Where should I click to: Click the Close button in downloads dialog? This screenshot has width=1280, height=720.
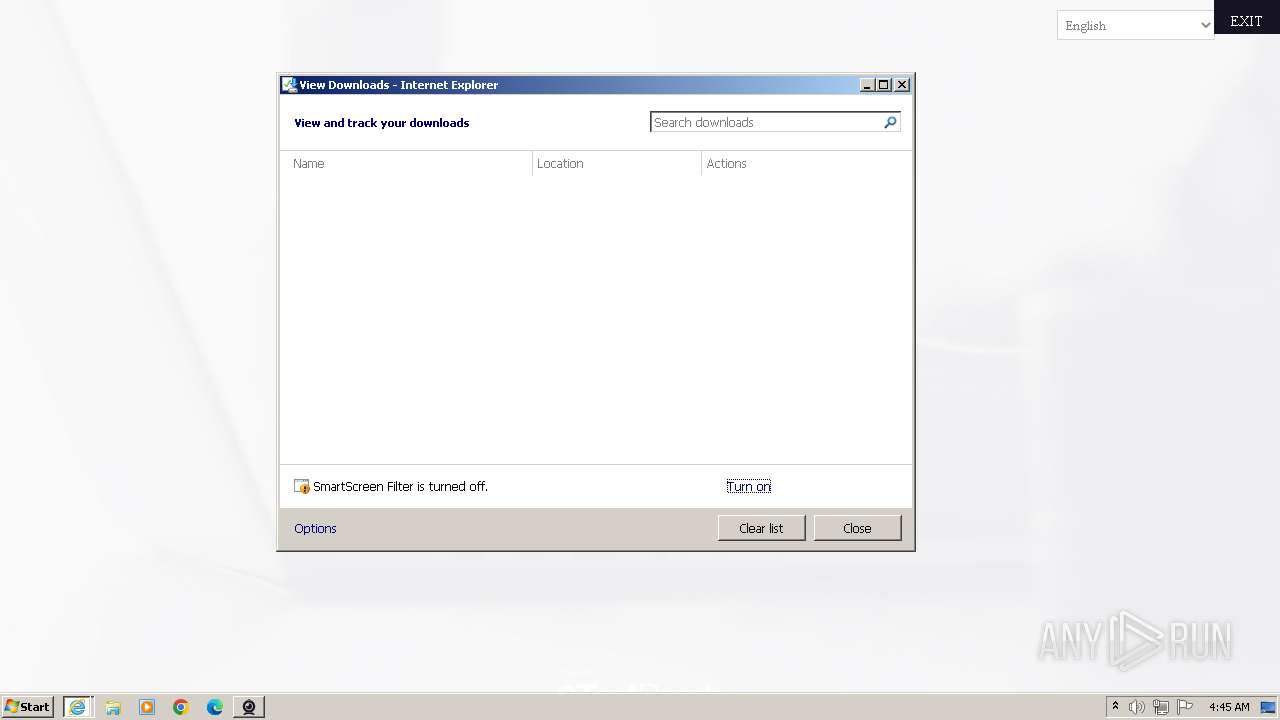coord(857,528)
